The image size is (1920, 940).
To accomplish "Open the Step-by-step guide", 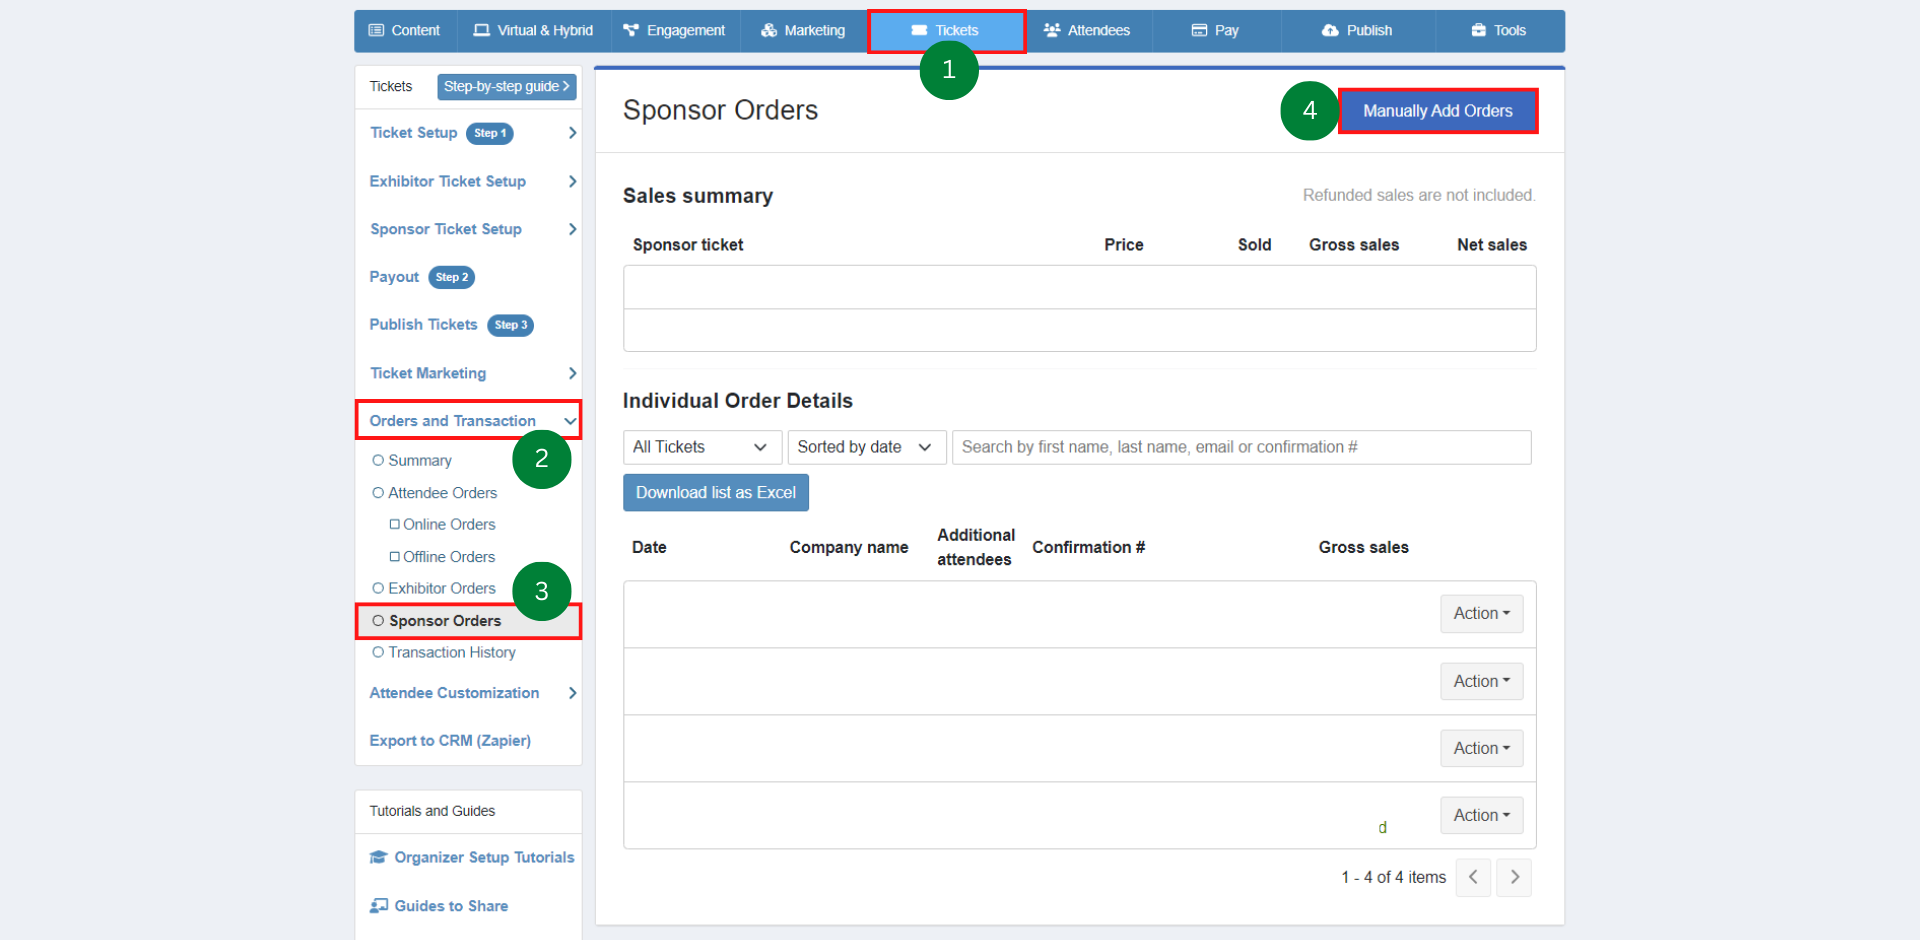I will tap(506, 87).
